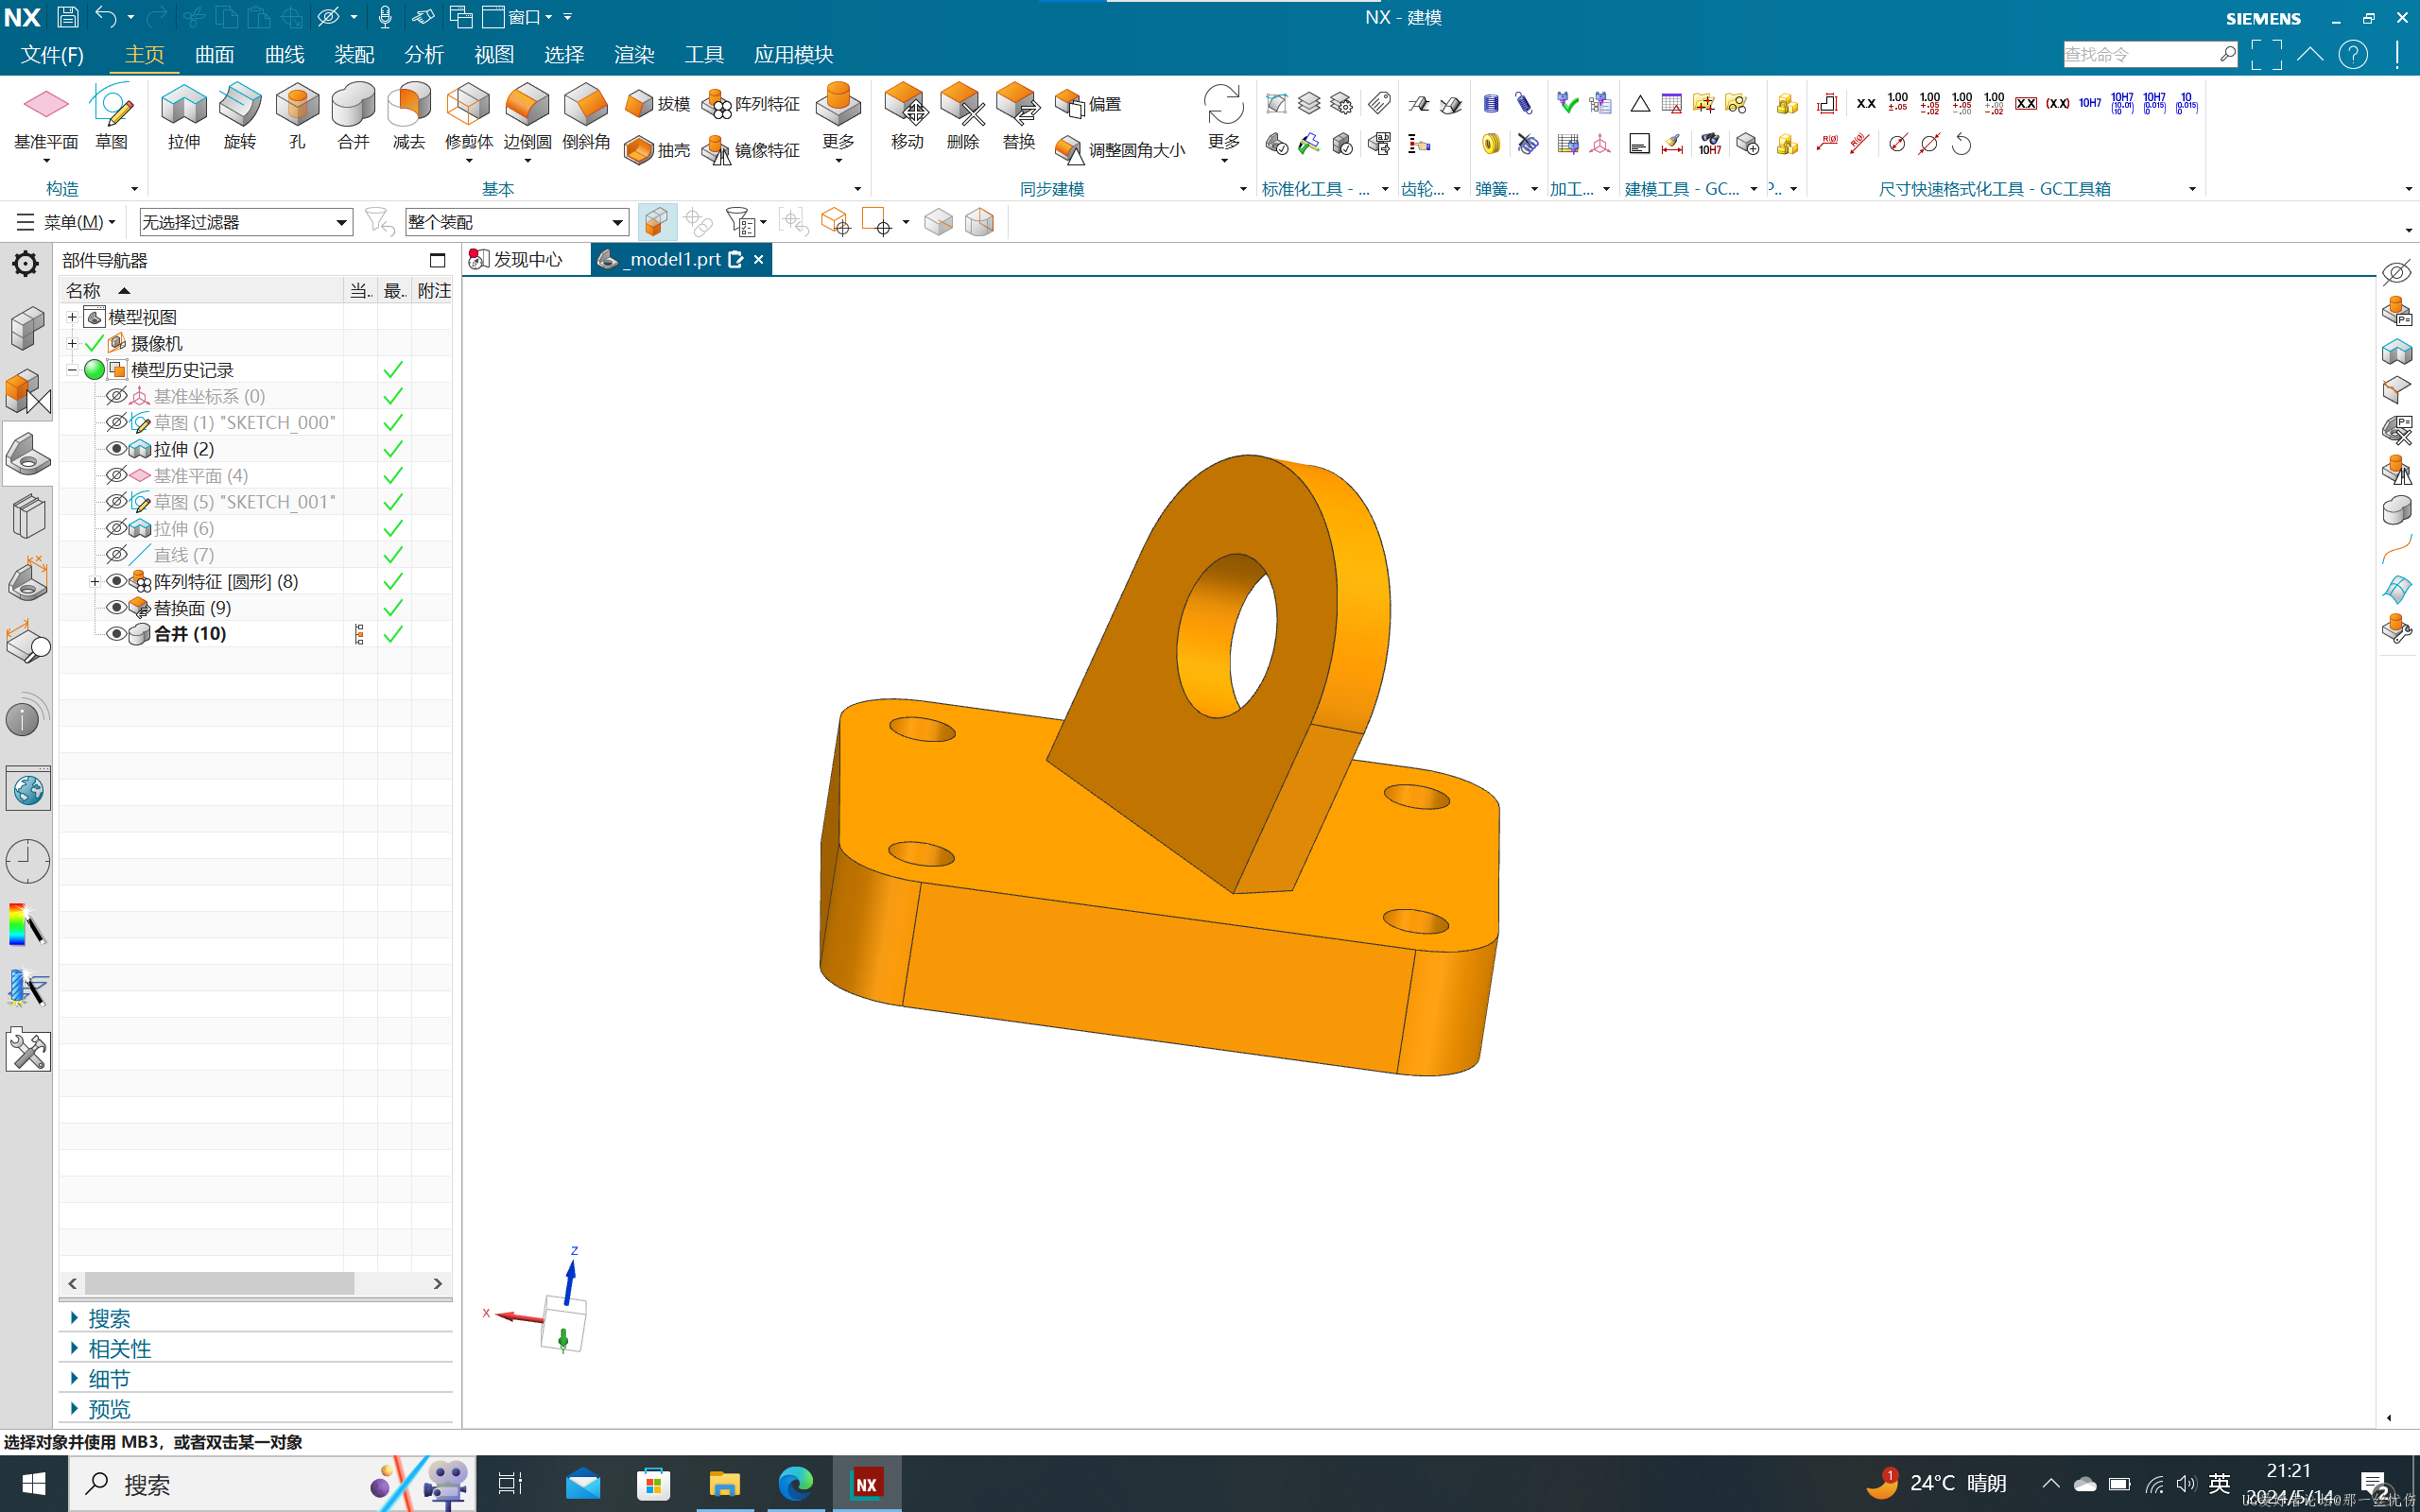Toggle visibility of 草图 (5) SKETCH_001
This screenshot has width=2420, height=1512.
pos(116,501)
